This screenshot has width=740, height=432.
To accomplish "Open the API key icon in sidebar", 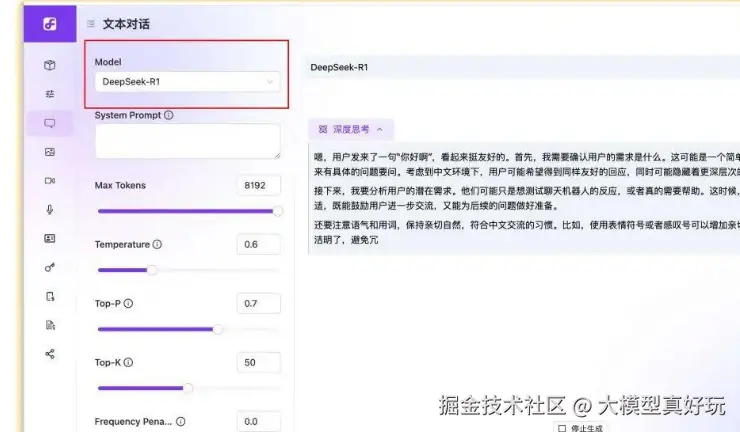I will [50, 268].
